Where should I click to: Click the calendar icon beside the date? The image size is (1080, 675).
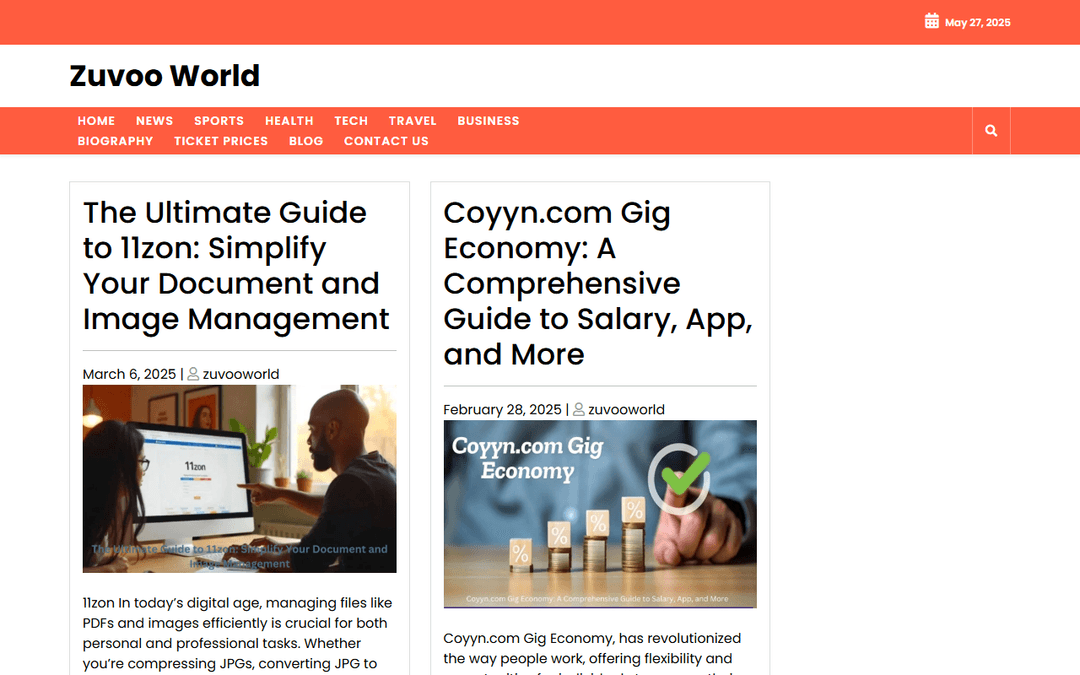pyautogui.click(x=931, y=21)
